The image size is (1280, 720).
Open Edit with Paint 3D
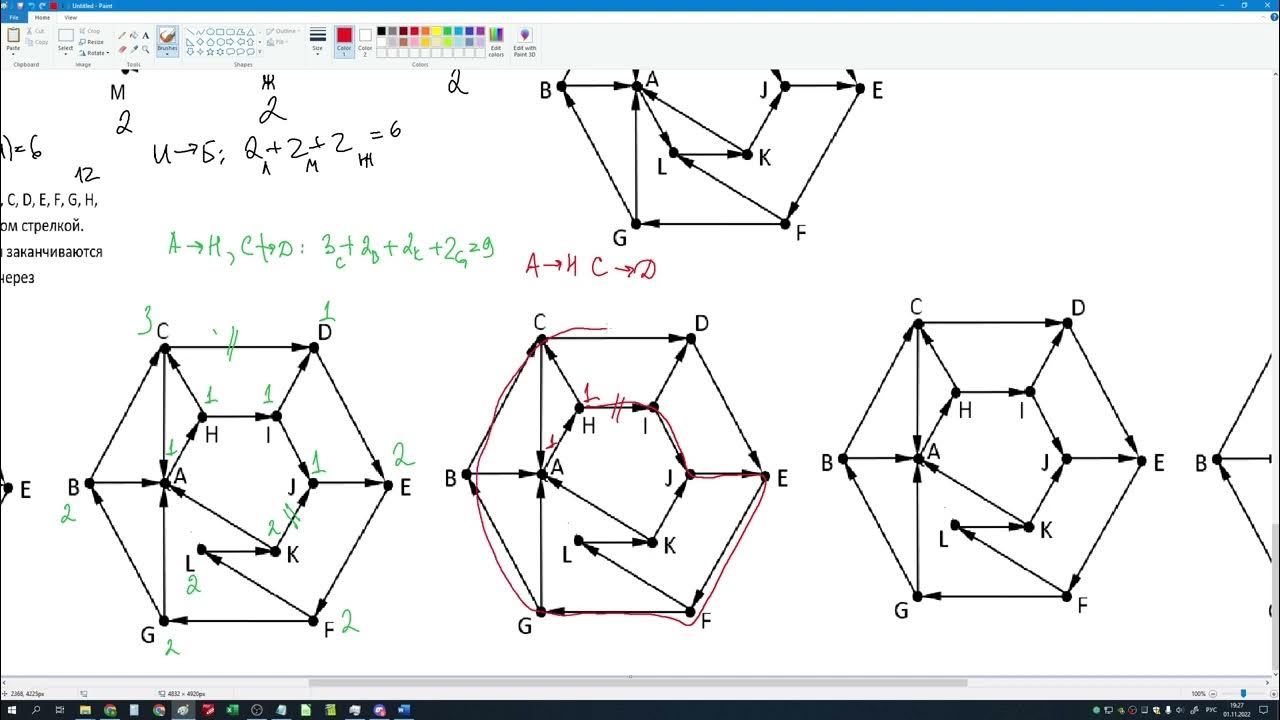coord(525,42)
